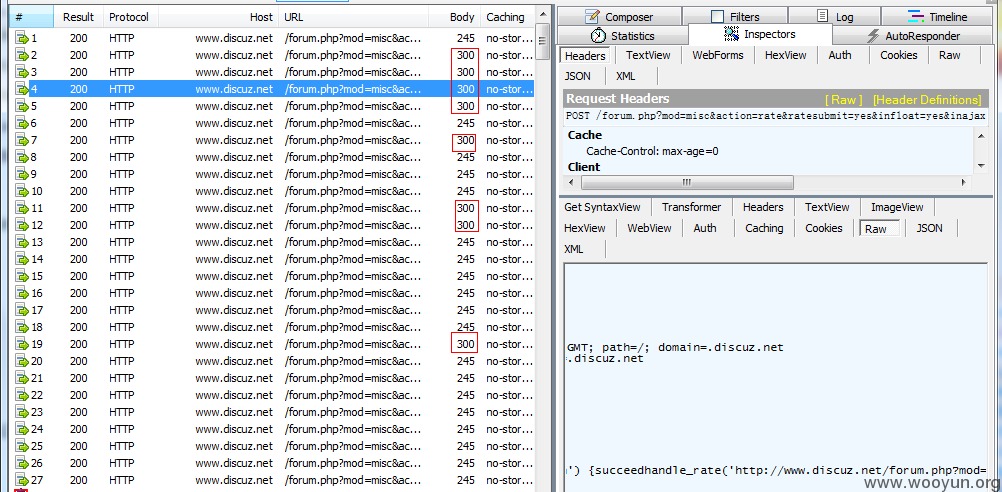The width and height of the screenshot is (1002, 492).
Task: Open the response WebView tab
Action: [x=649, y=228]
